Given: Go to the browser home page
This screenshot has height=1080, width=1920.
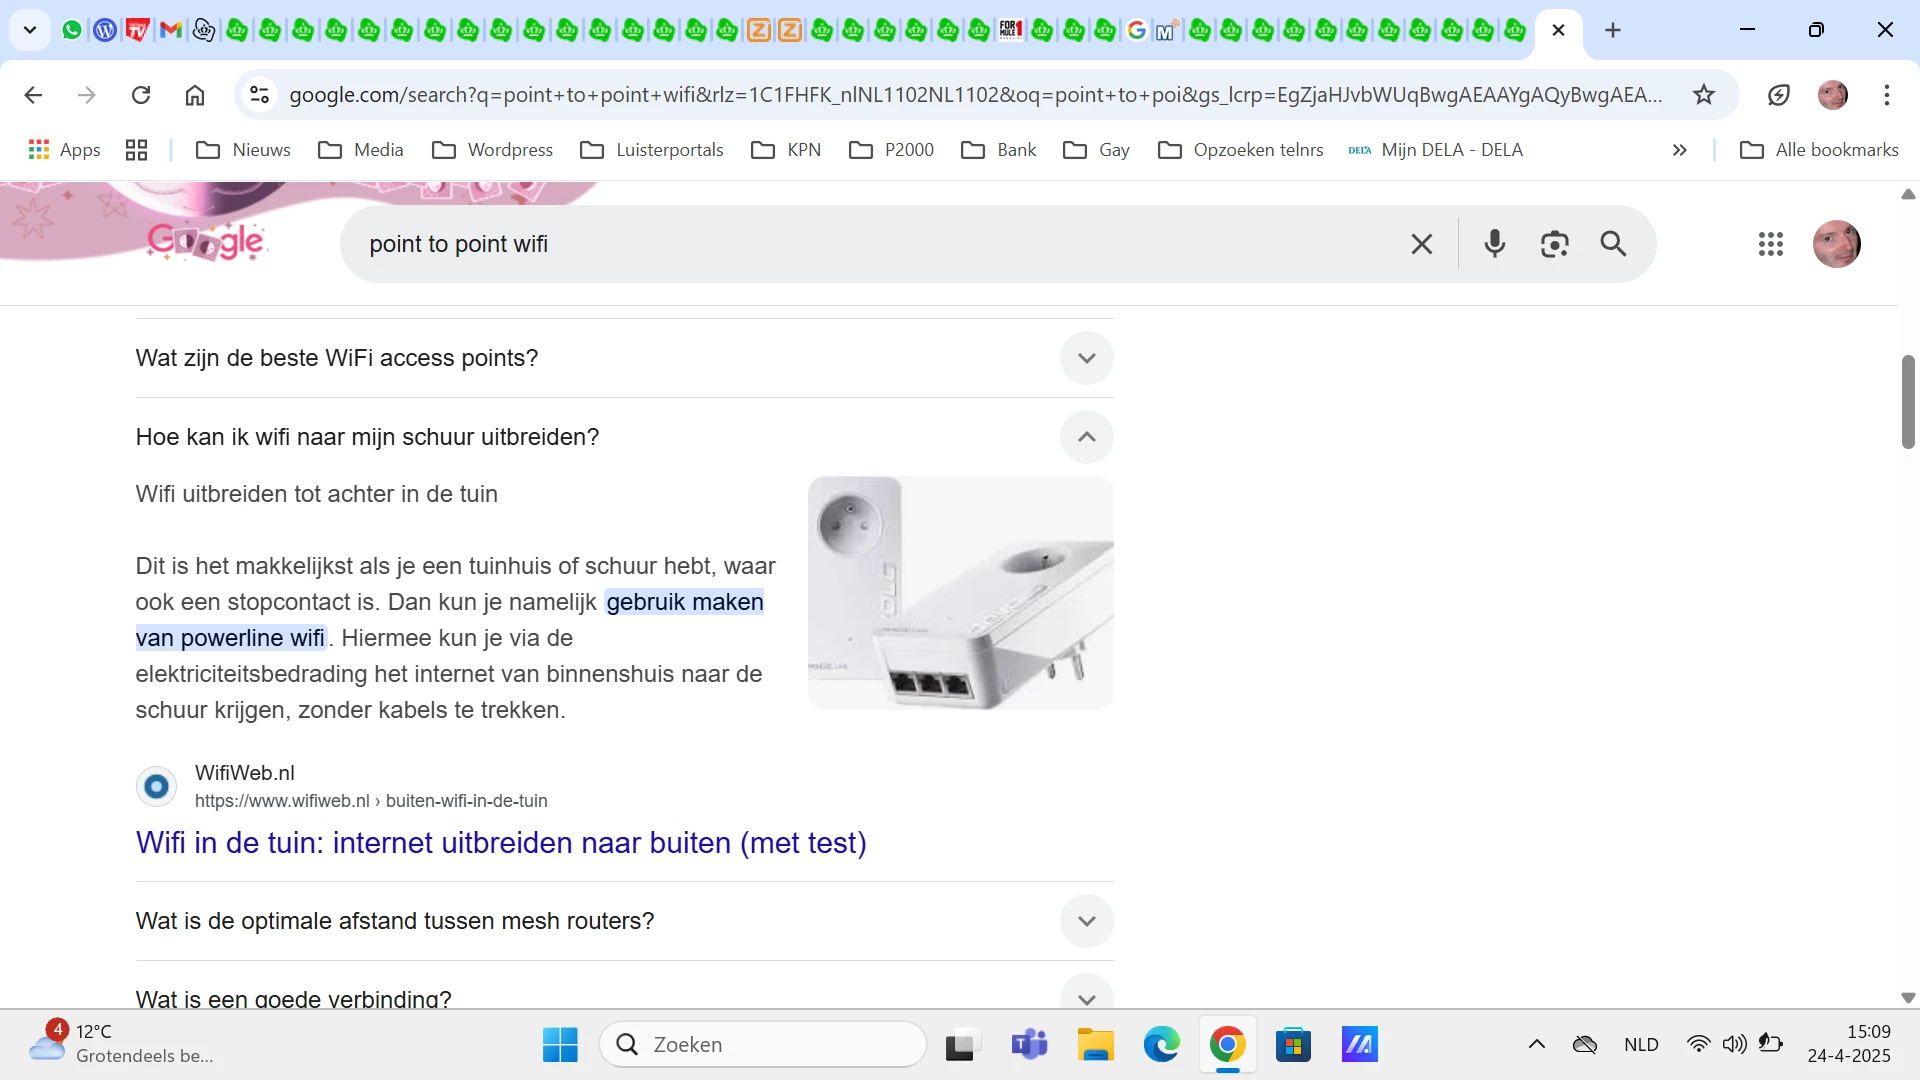Looking at the screenshot, I should (195, 95).
